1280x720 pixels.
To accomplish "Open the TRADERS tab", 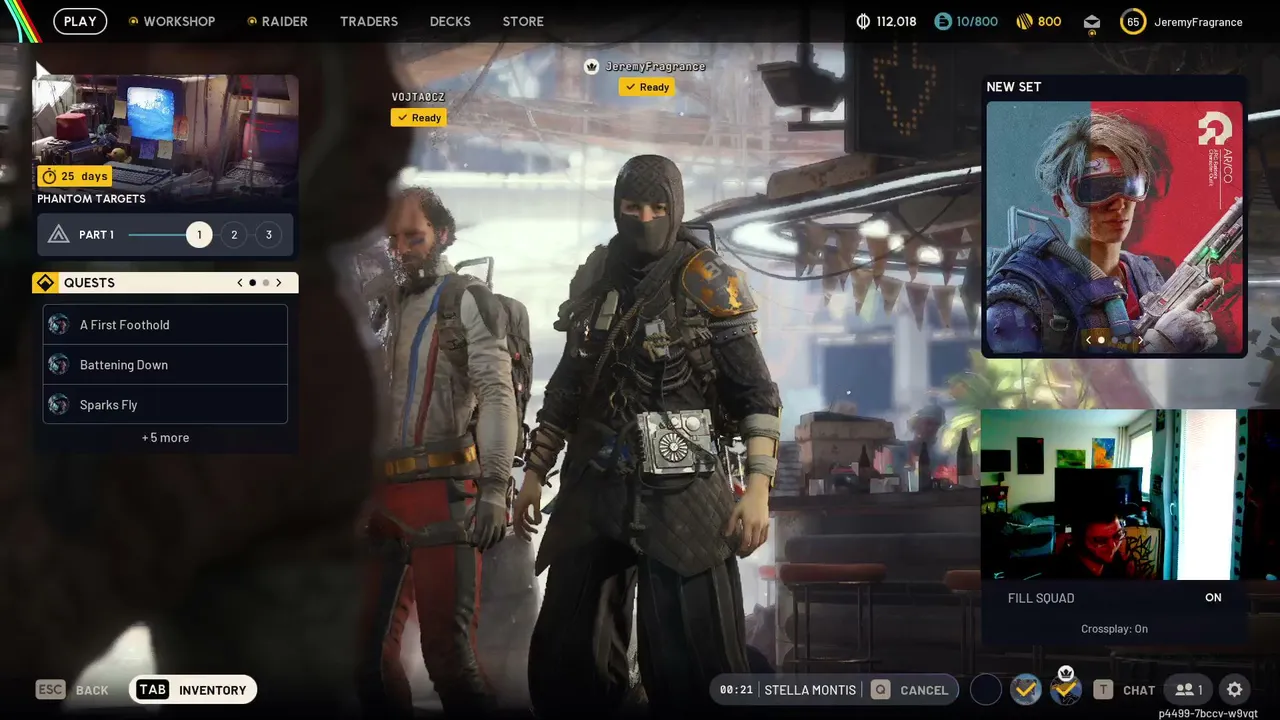I will 369,21.
